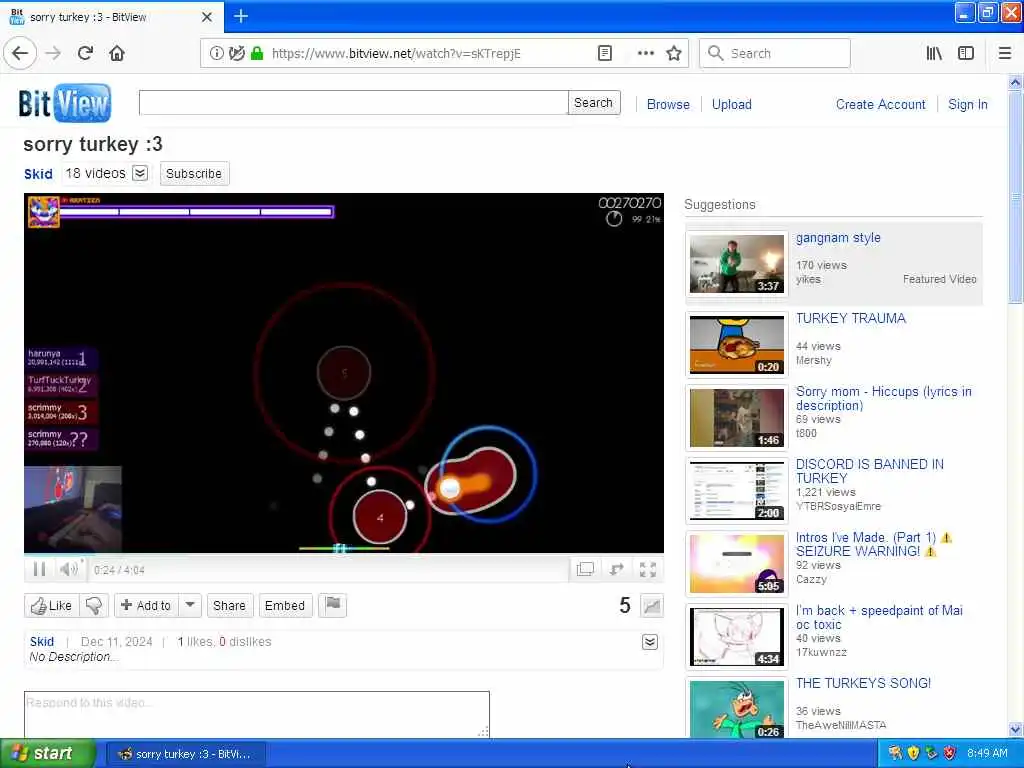
Task: Select the sorry turkey :3 - BitView tab
Action: pos(112,17)
